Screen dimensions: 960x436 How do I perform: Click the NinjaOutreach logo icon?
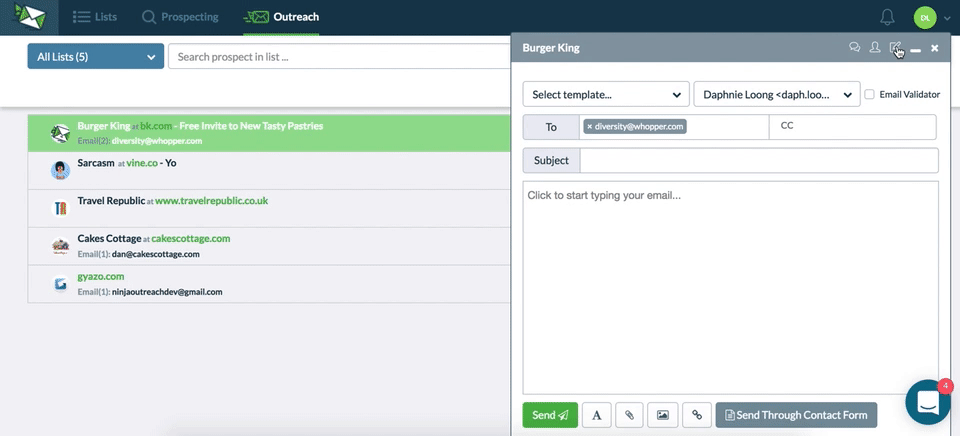[30, 17]
